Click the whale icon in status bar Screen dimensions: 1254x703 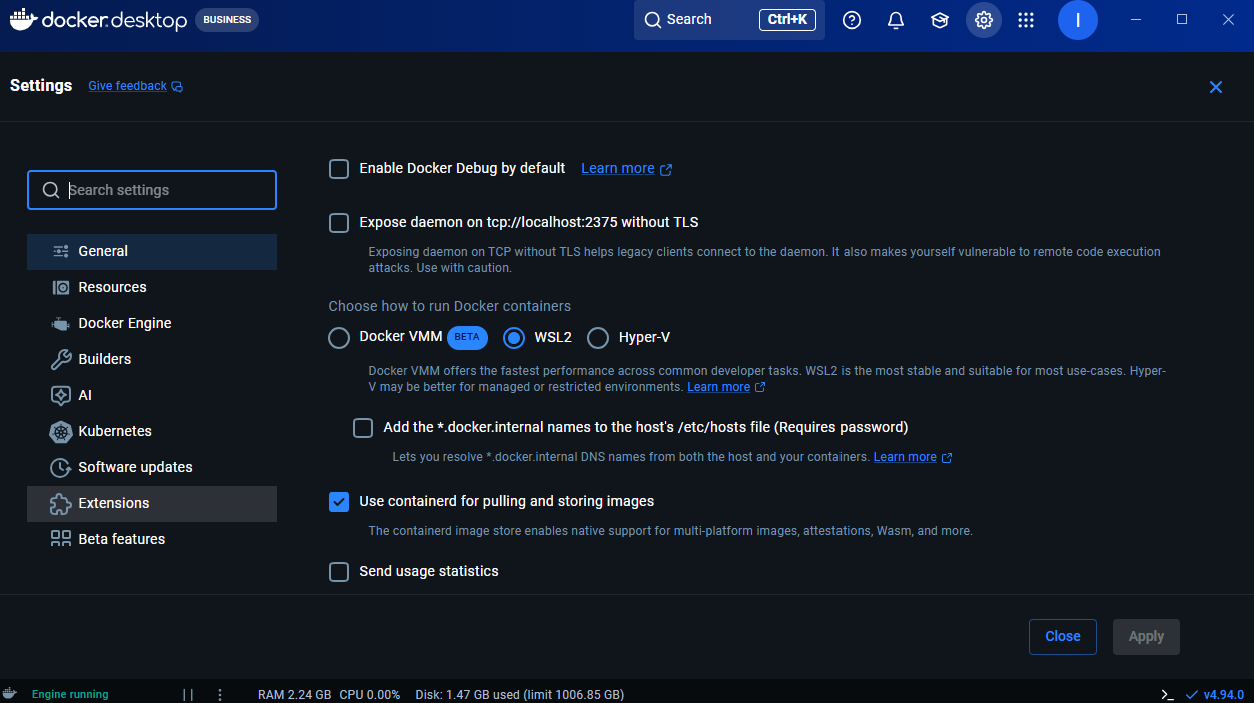tap(10, 694)
